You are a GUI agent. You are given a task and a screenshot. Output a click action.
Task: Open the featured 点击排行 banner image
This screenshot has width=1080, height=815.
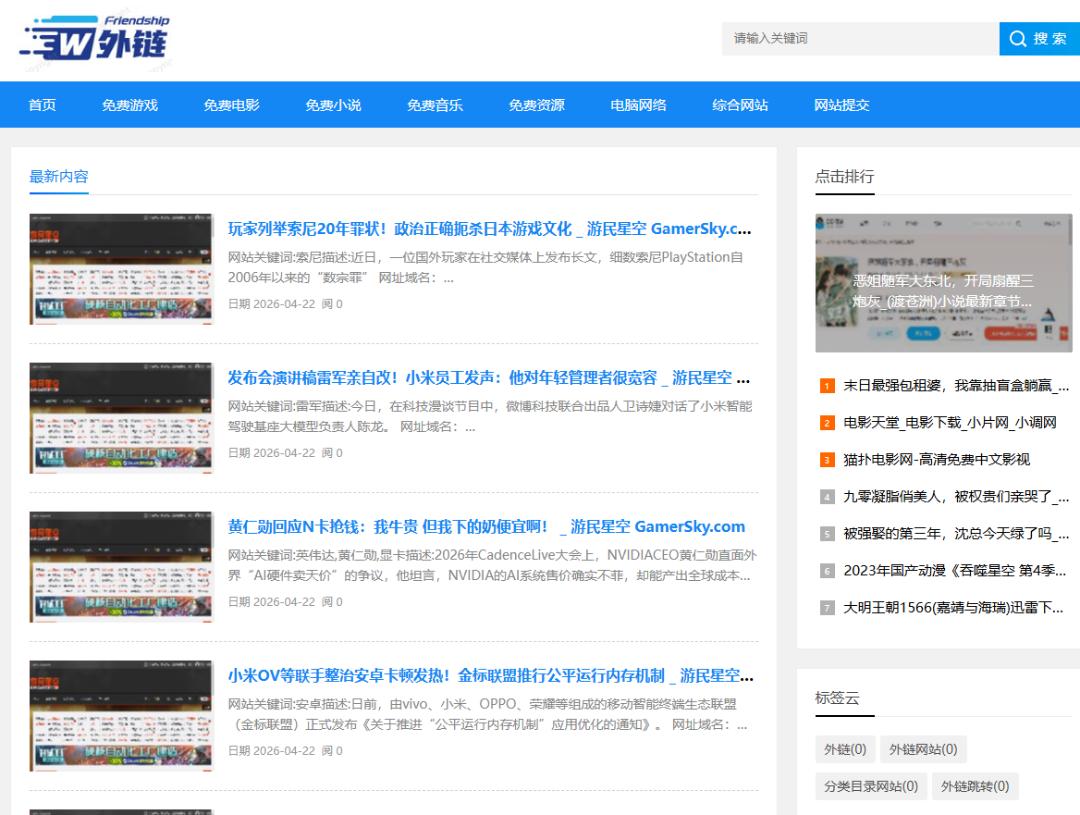(x=943, y=283)
